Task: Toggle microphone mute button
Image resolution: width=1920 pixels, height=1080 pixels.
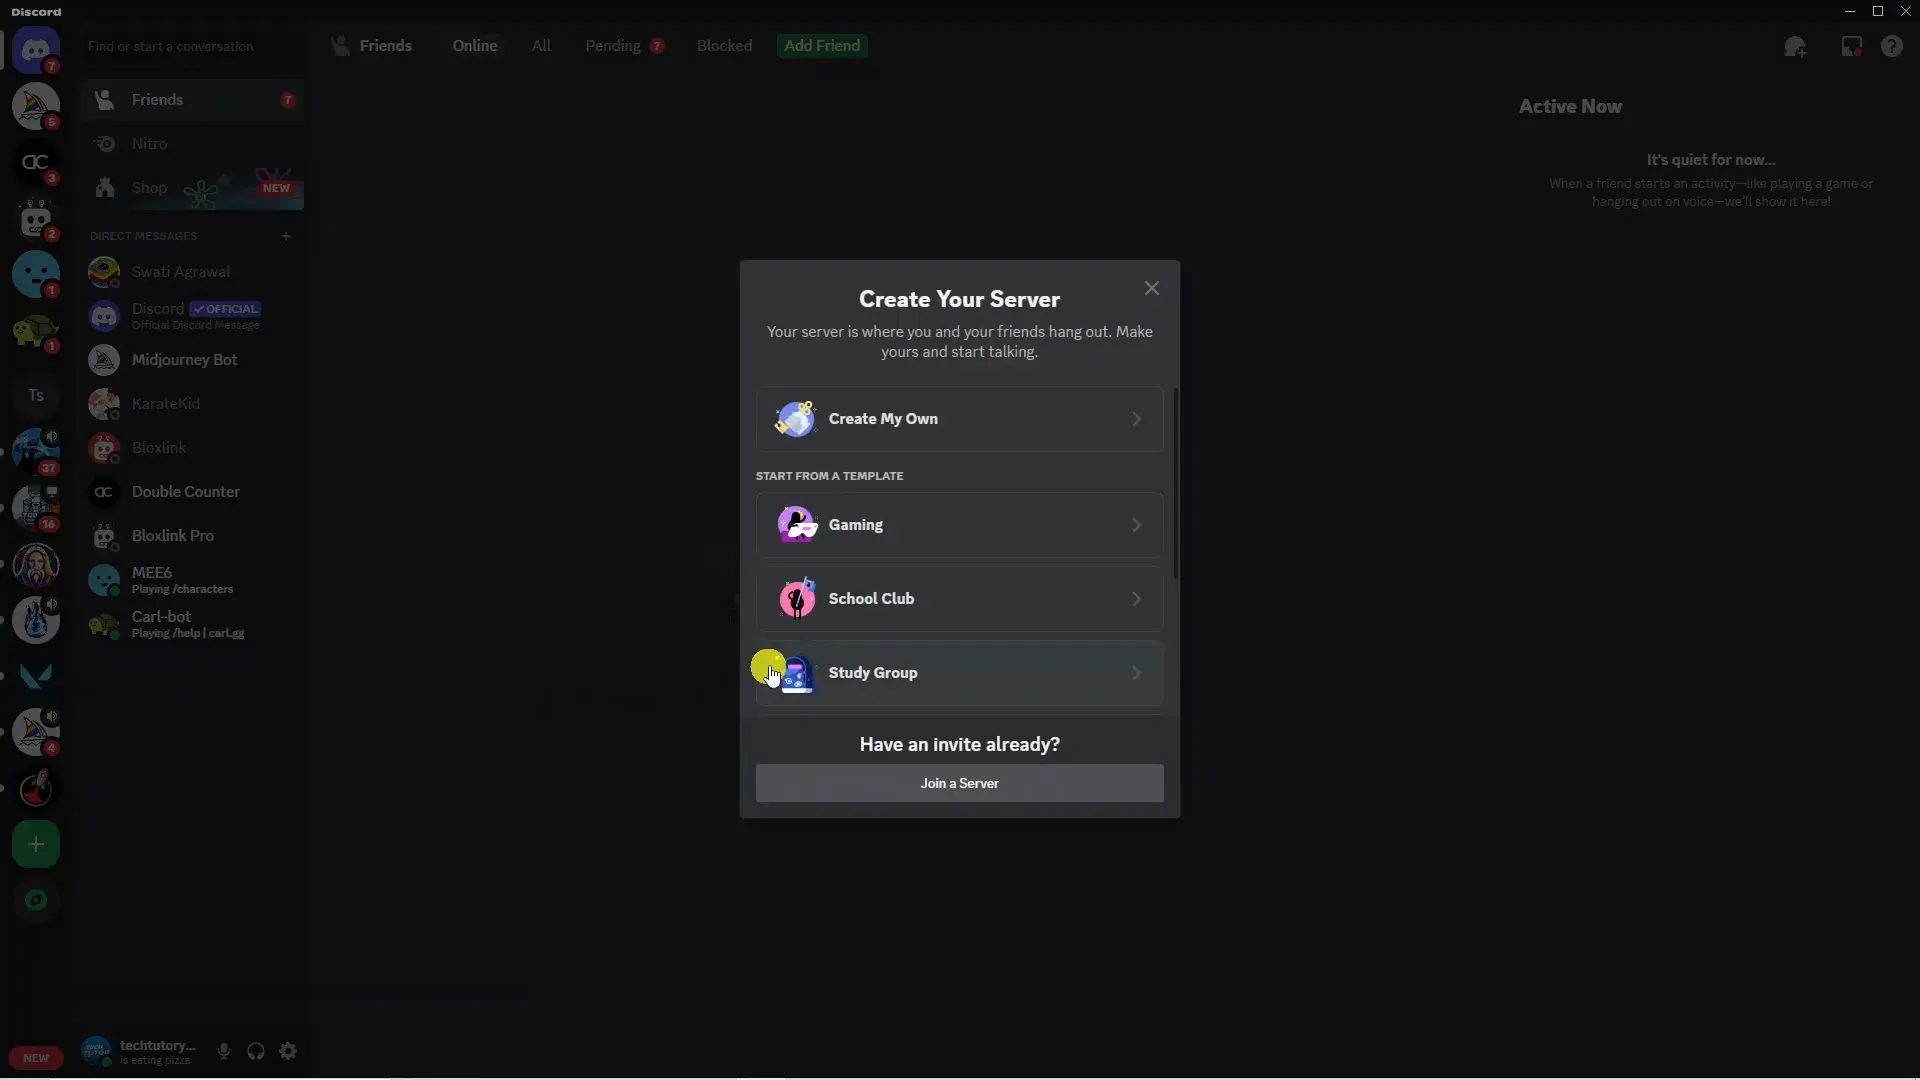Action: pos(223,1051)
